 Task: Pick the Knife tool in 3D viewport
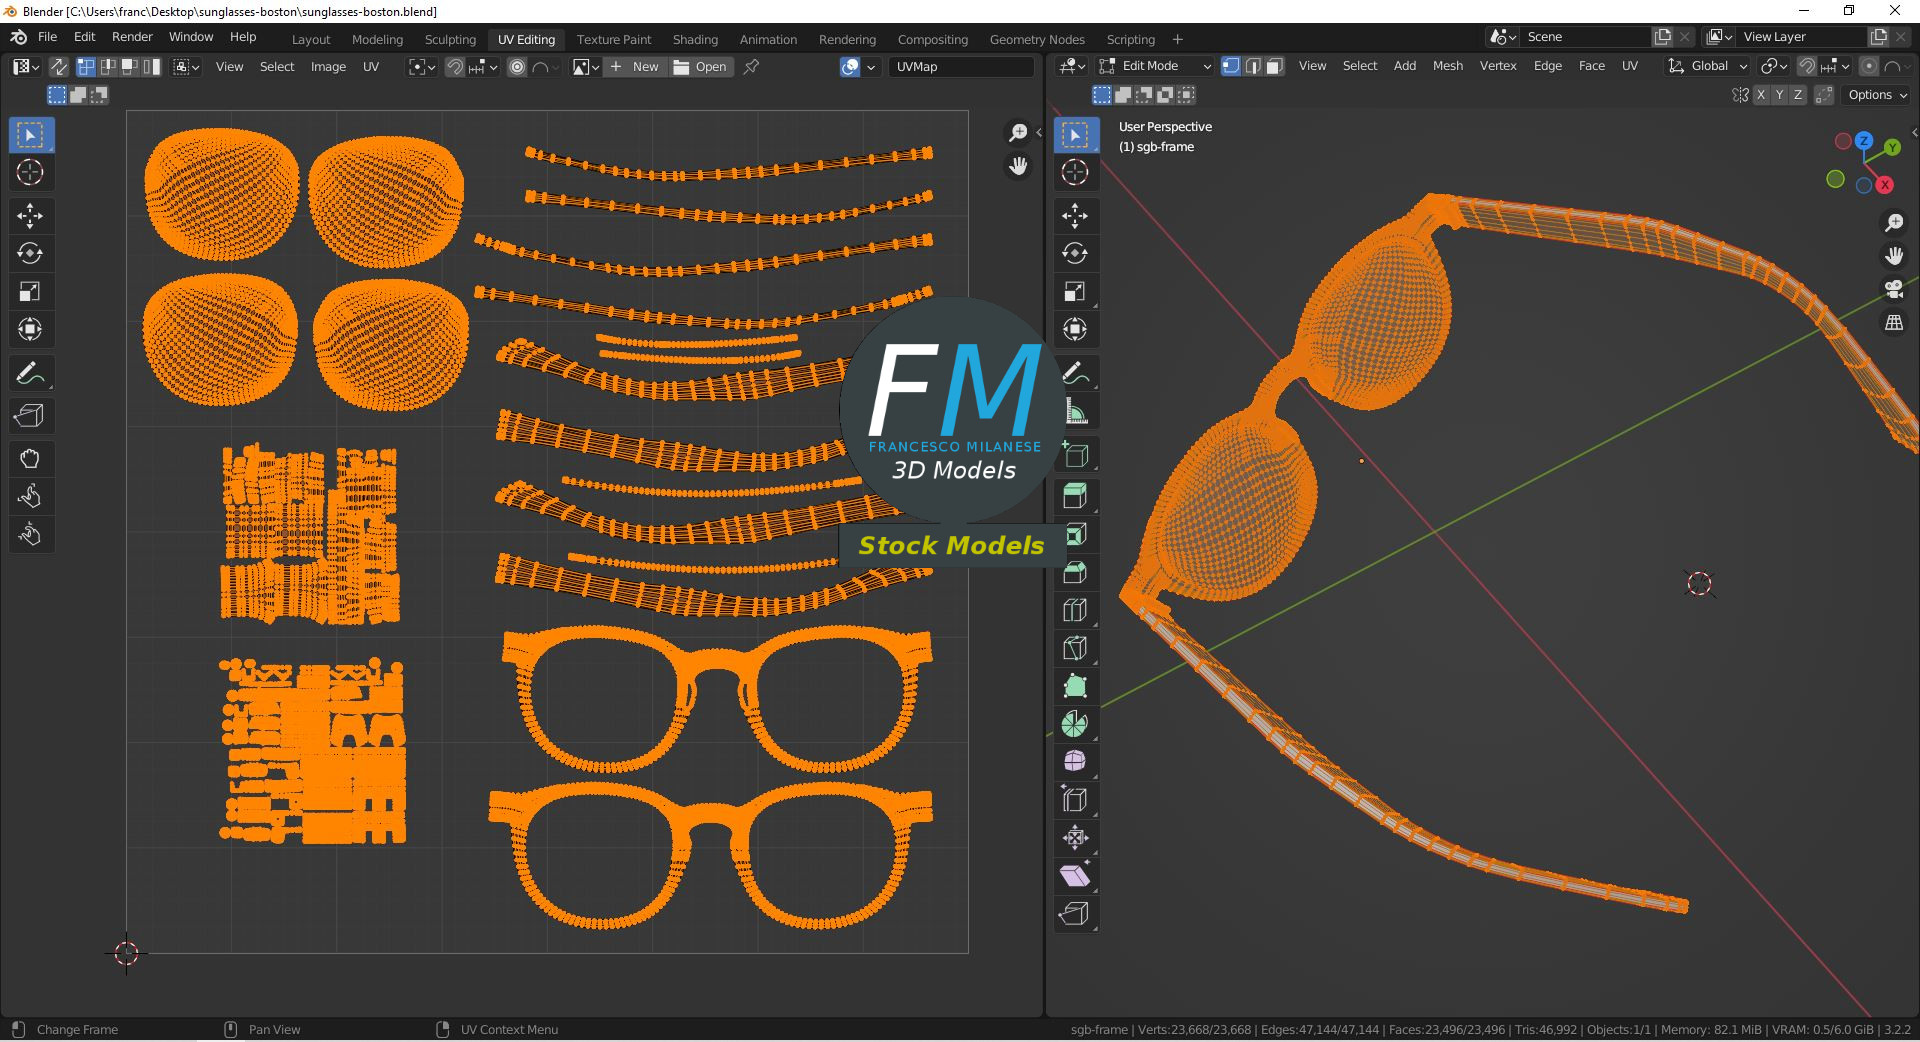tap(1075, 648)
